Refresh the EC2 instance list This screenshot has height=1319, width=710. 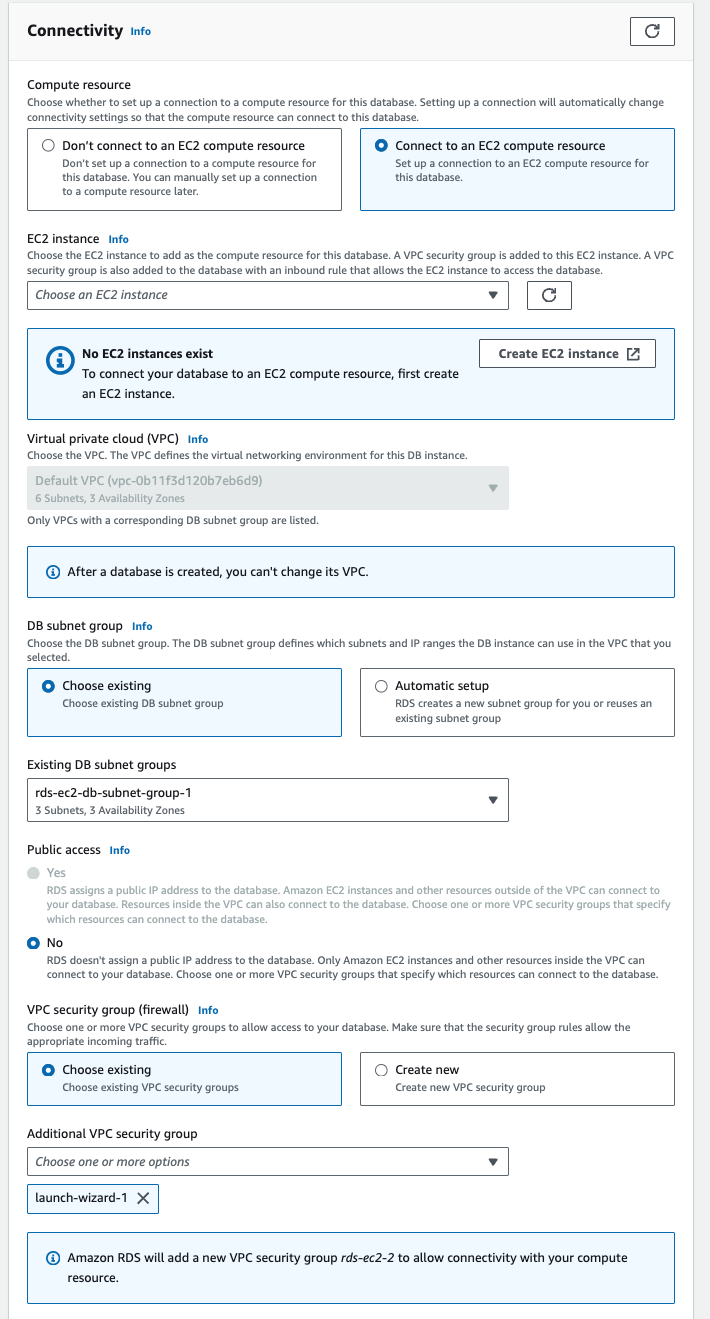(x=548, y=295)
